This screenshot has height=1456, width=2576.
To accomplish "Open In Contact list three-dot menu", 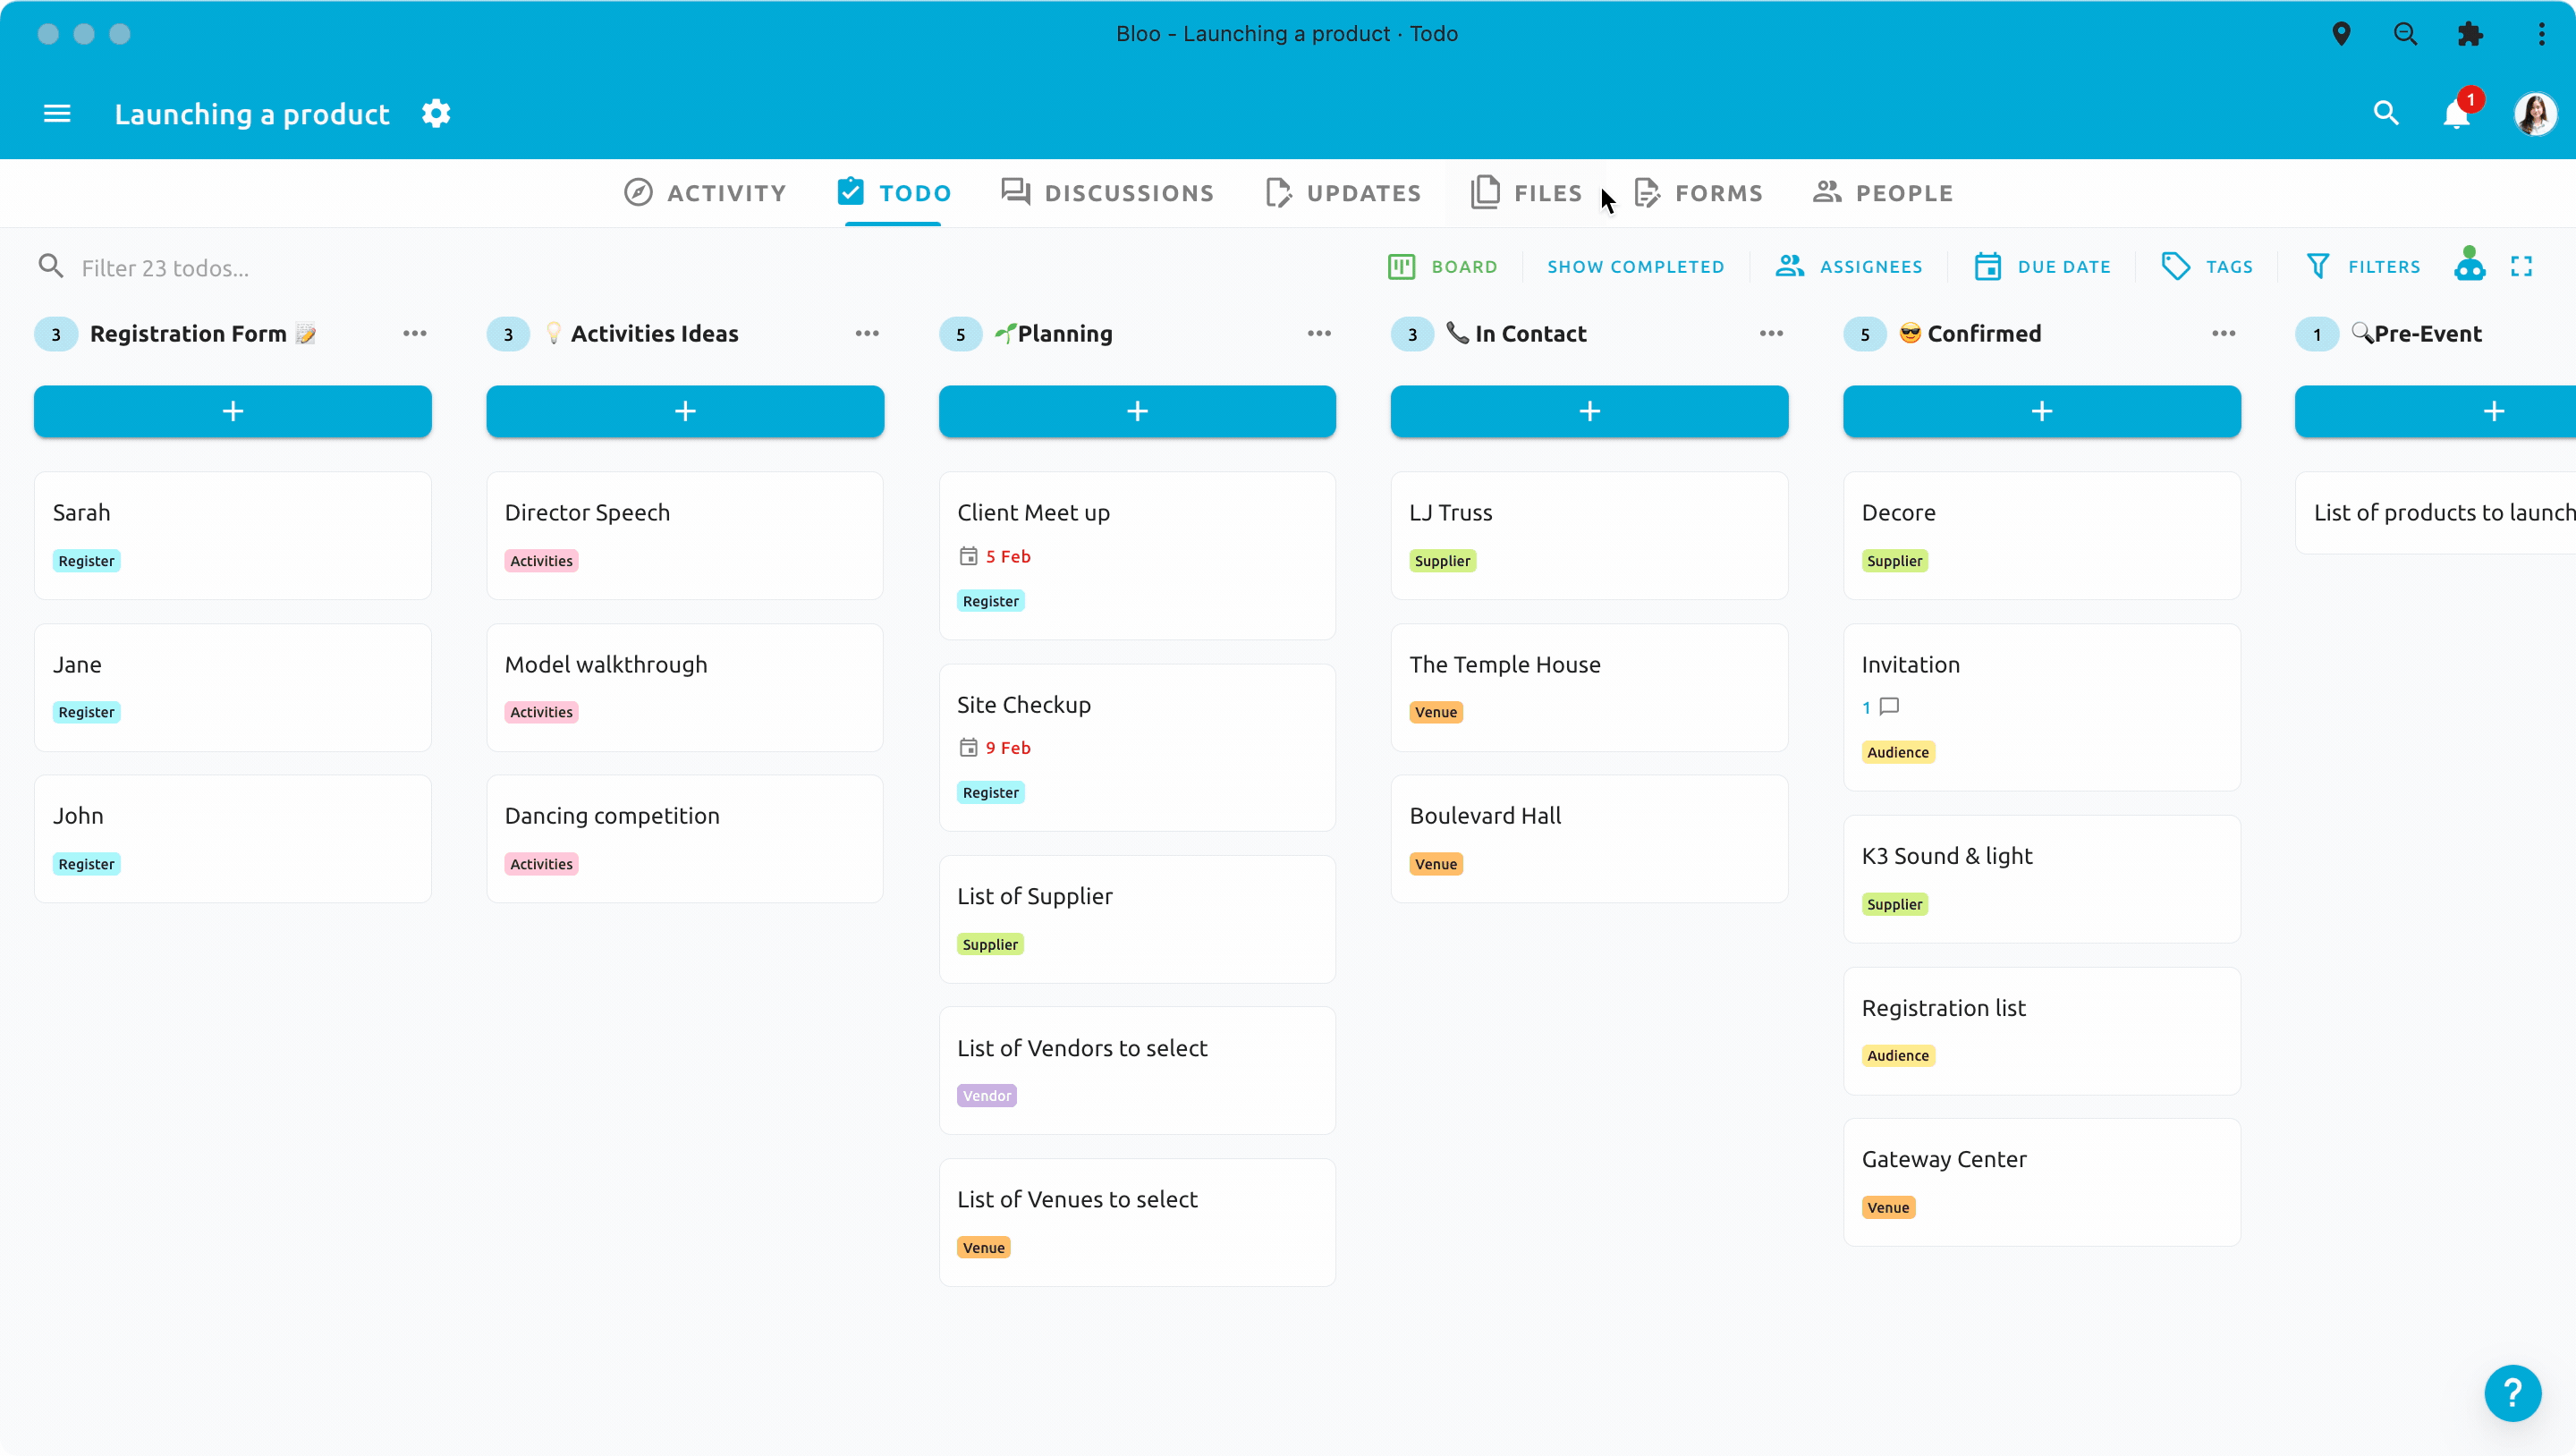I will point(1771,334).
